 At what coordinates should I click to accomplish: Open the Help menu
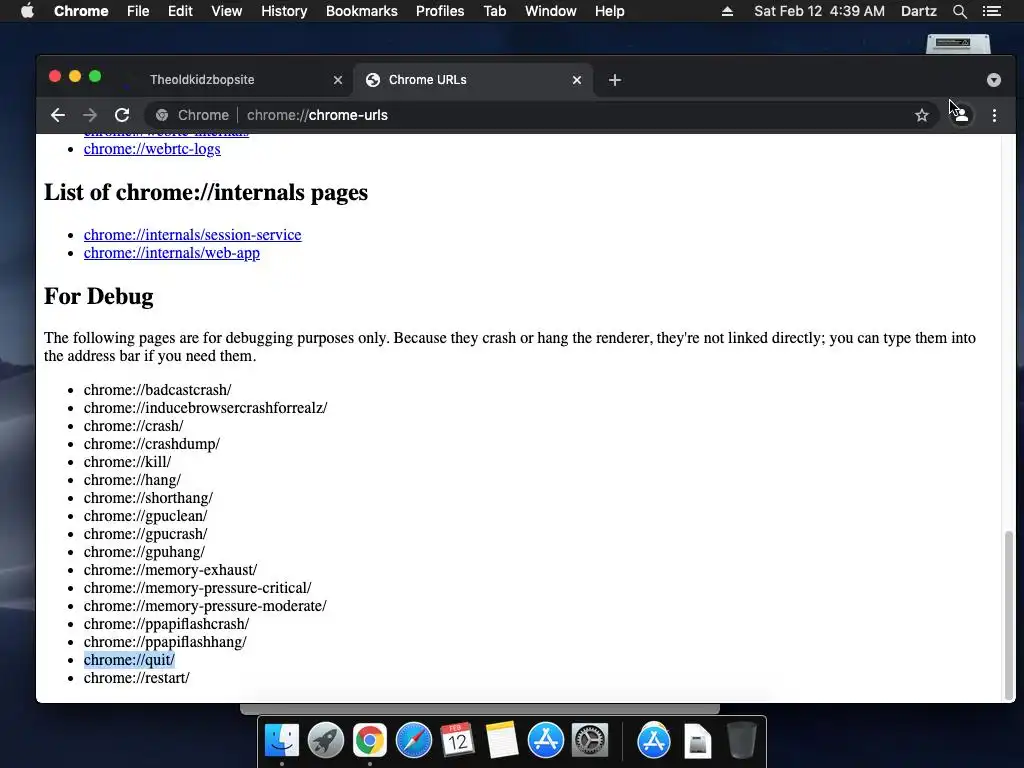click(609, 11)
